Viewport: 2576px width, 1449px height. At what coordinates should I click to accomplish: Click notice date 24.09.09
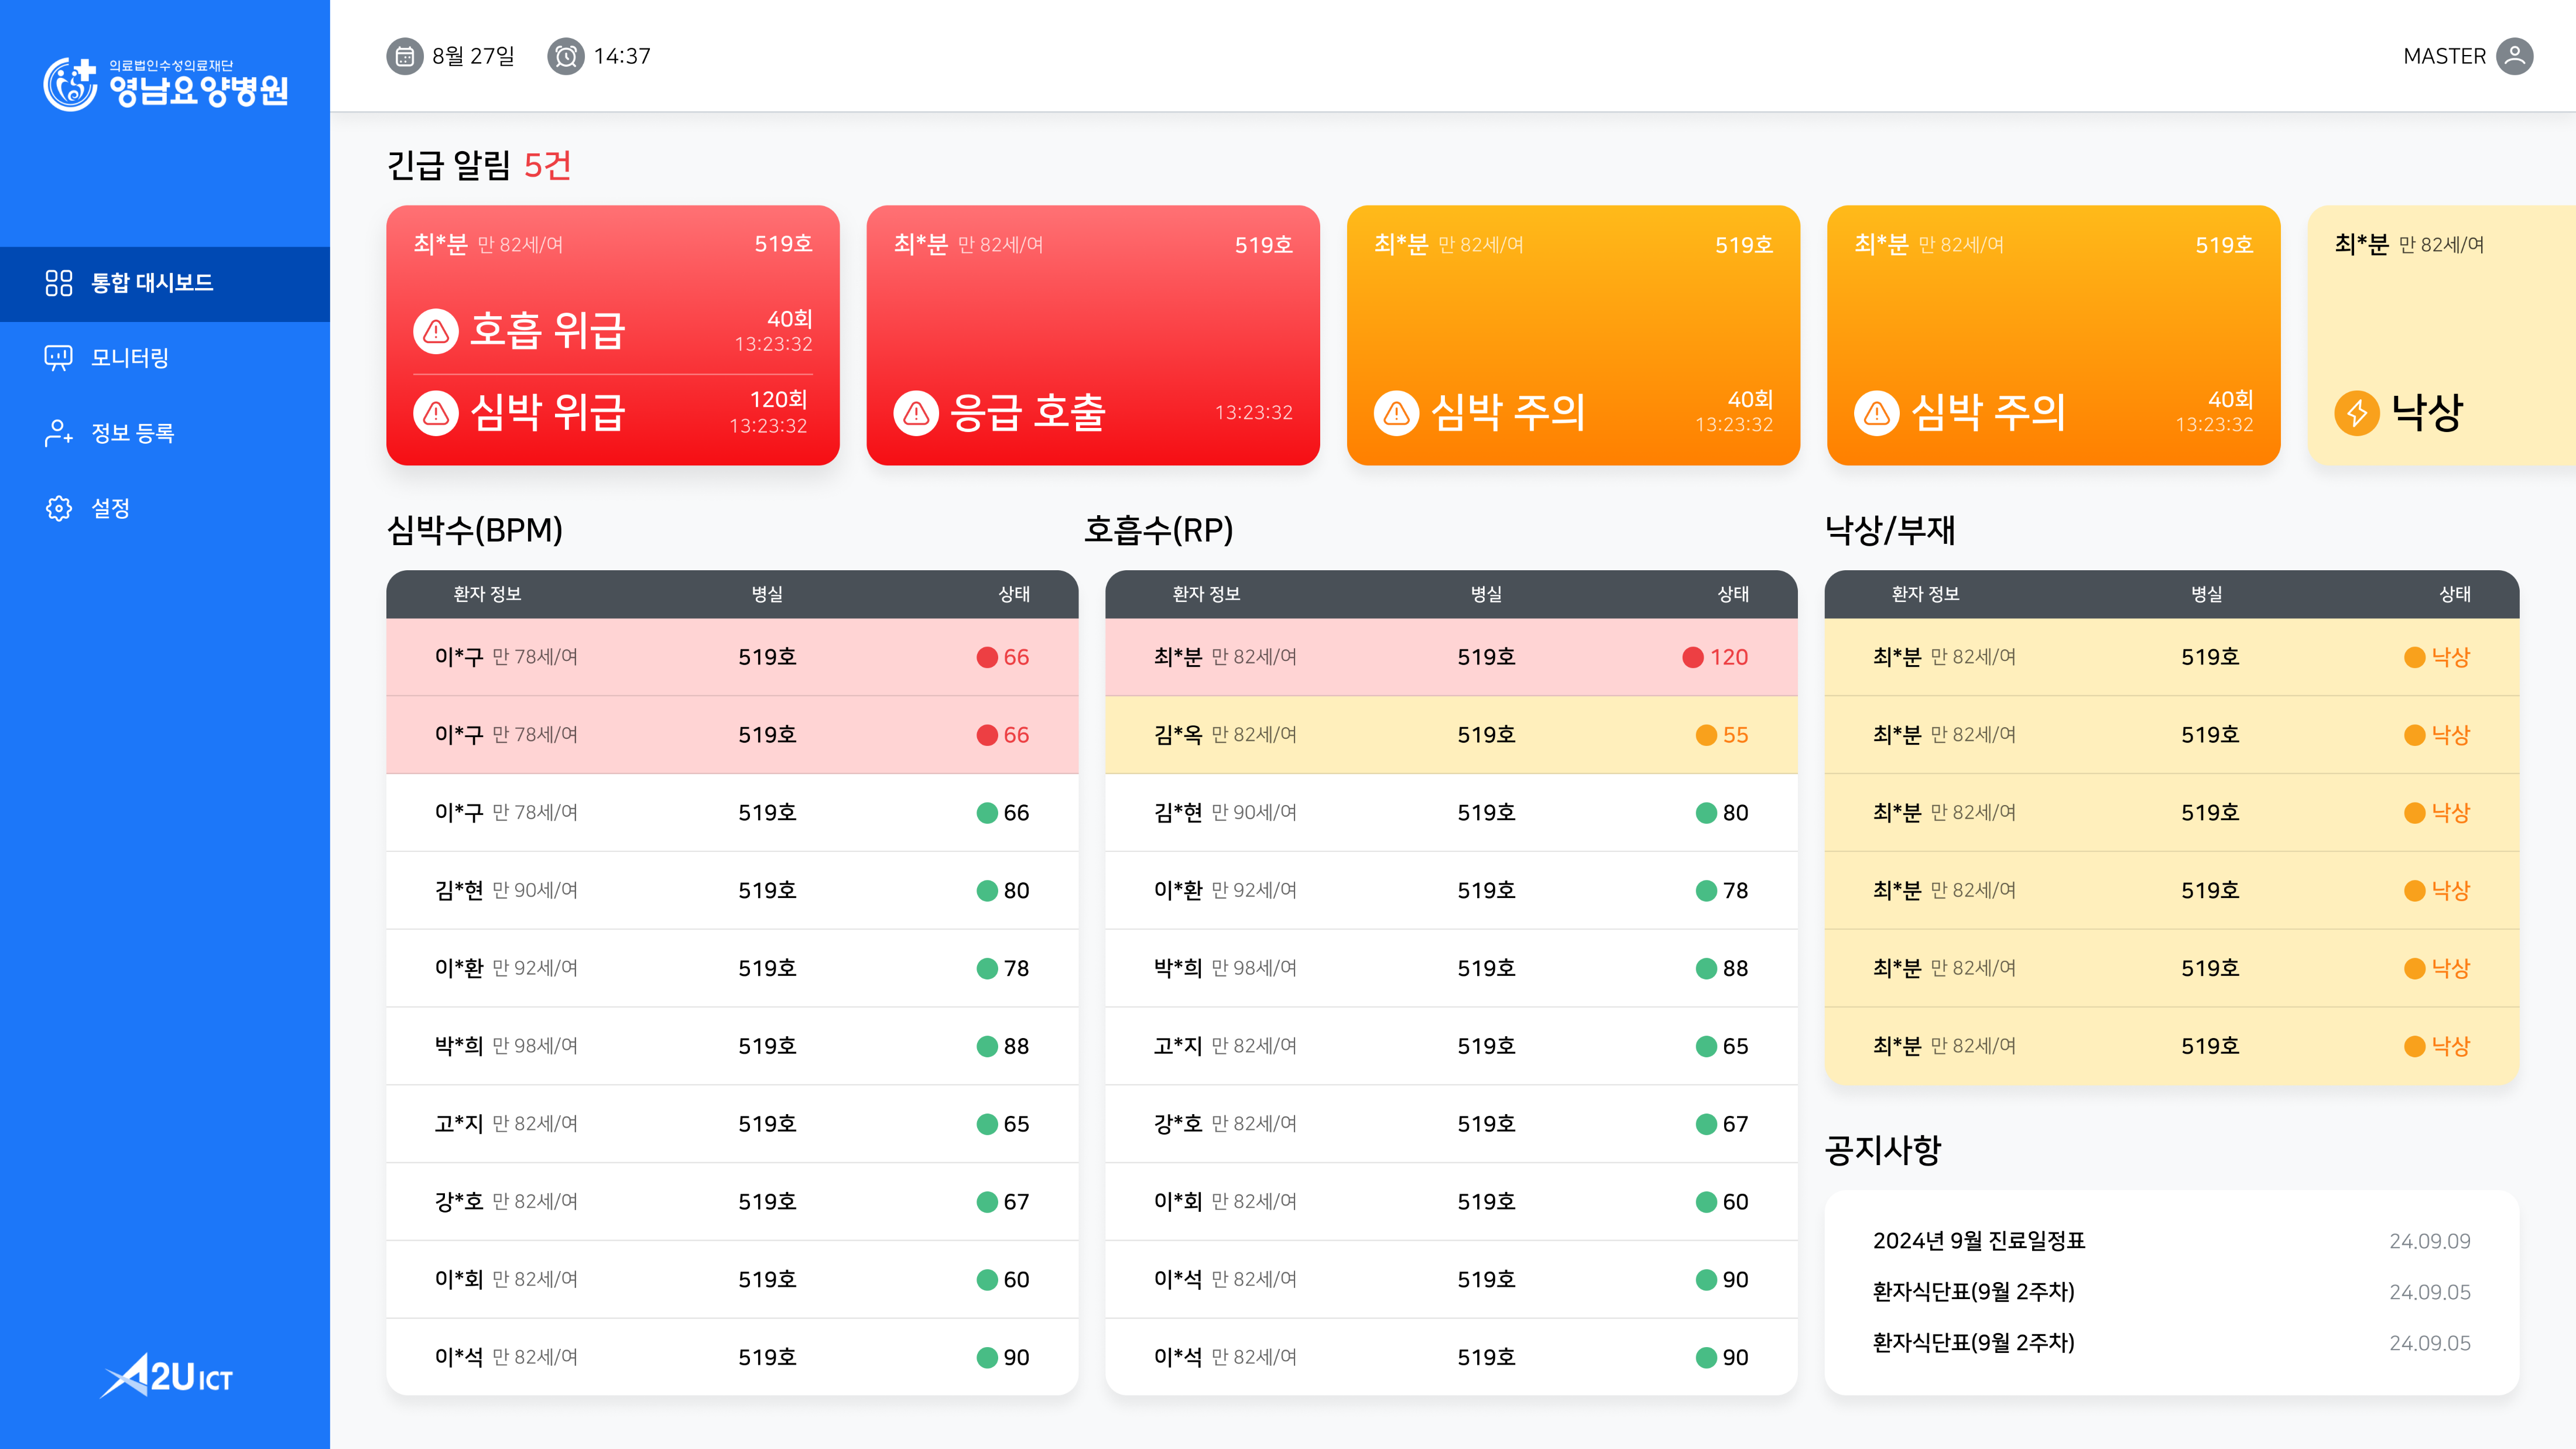2430,1241
